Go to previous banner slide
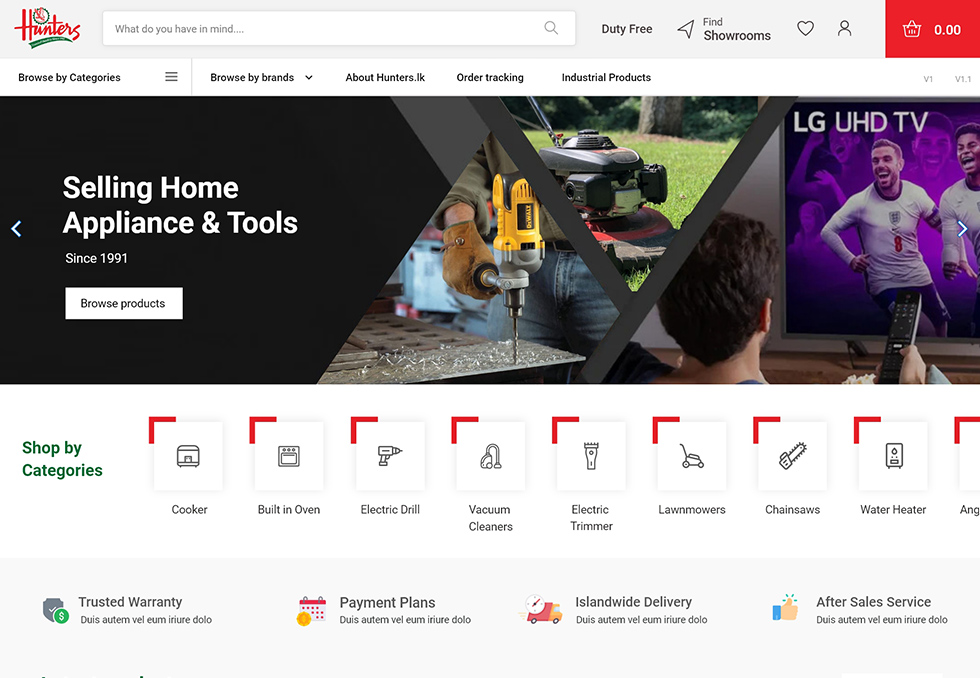 click(16, 229)
